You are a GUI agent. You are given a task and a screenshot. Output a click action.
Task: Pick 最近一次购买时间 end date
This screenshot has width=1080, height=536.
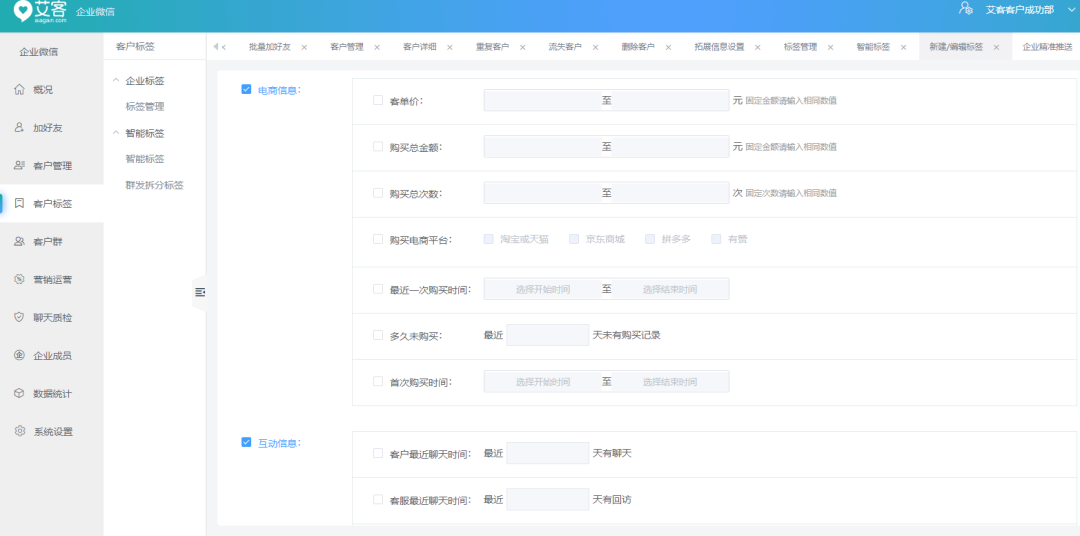click(670, 289)
